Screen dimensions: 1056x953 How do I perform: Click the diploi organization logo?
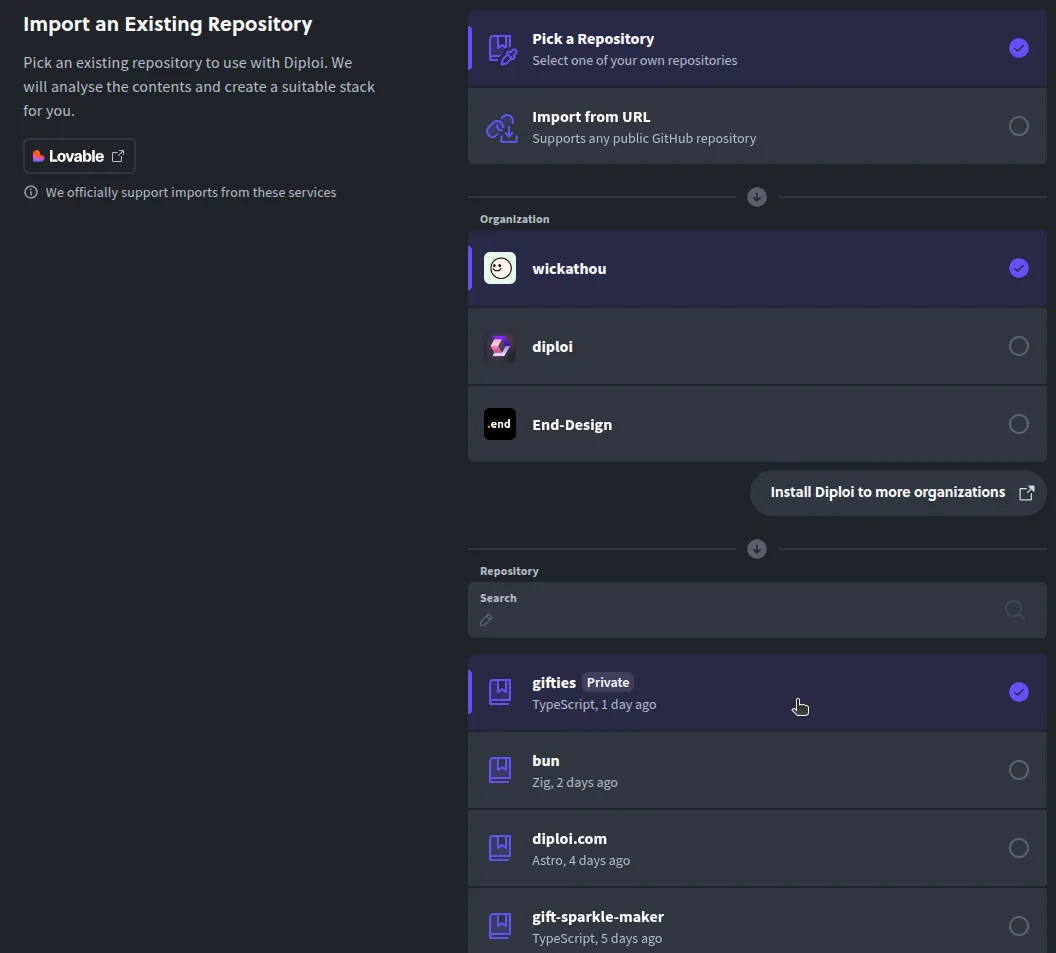(500, 346)
